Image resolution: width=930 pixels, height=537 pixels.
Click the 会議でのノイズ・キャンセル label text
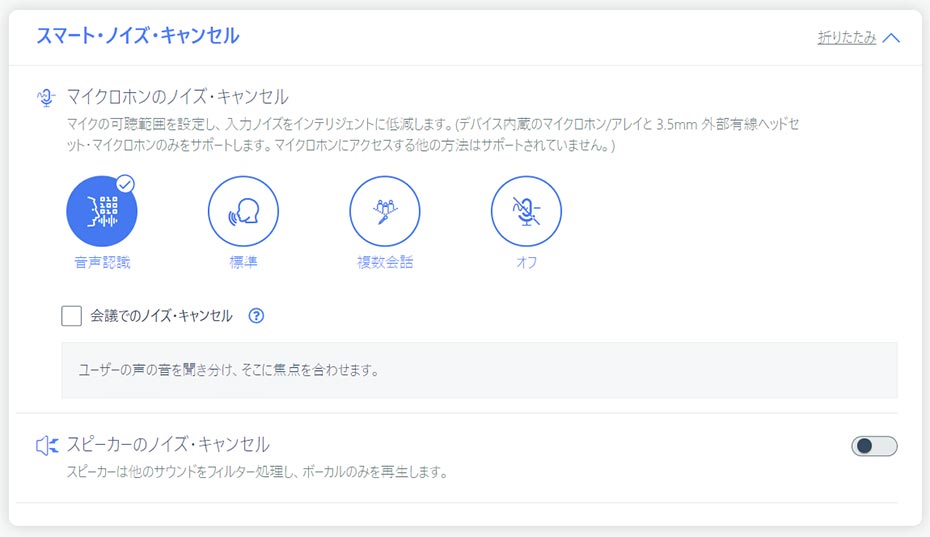pyautogui.click(x=161, y=316)
